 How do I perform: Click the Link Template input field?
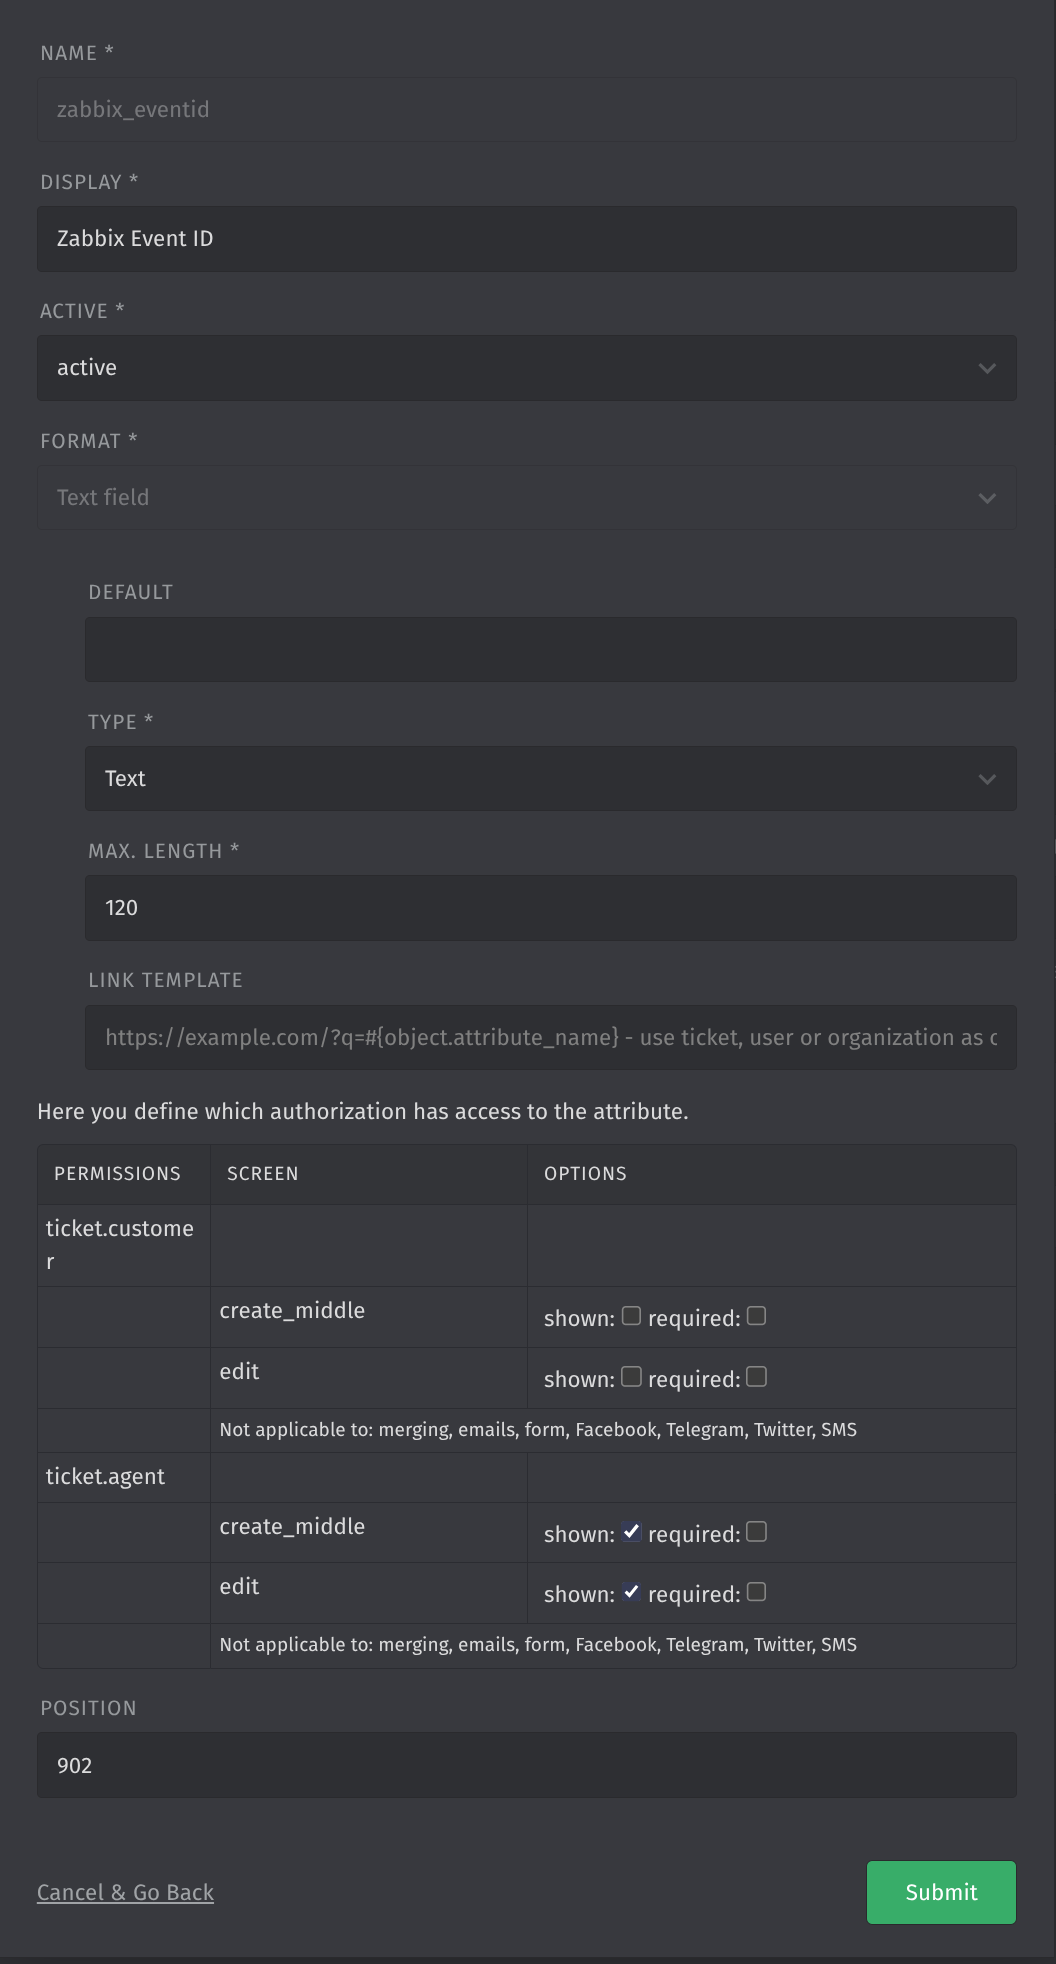point(550,1037)
